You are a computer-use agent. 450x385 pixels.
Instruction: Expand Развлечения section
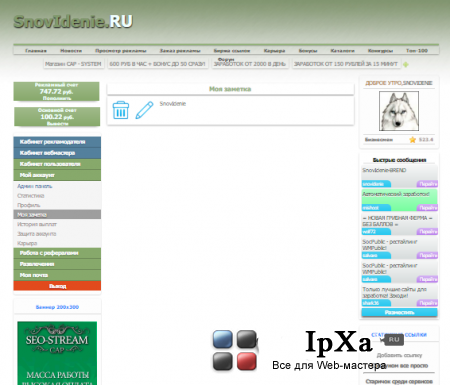(57, 264)
